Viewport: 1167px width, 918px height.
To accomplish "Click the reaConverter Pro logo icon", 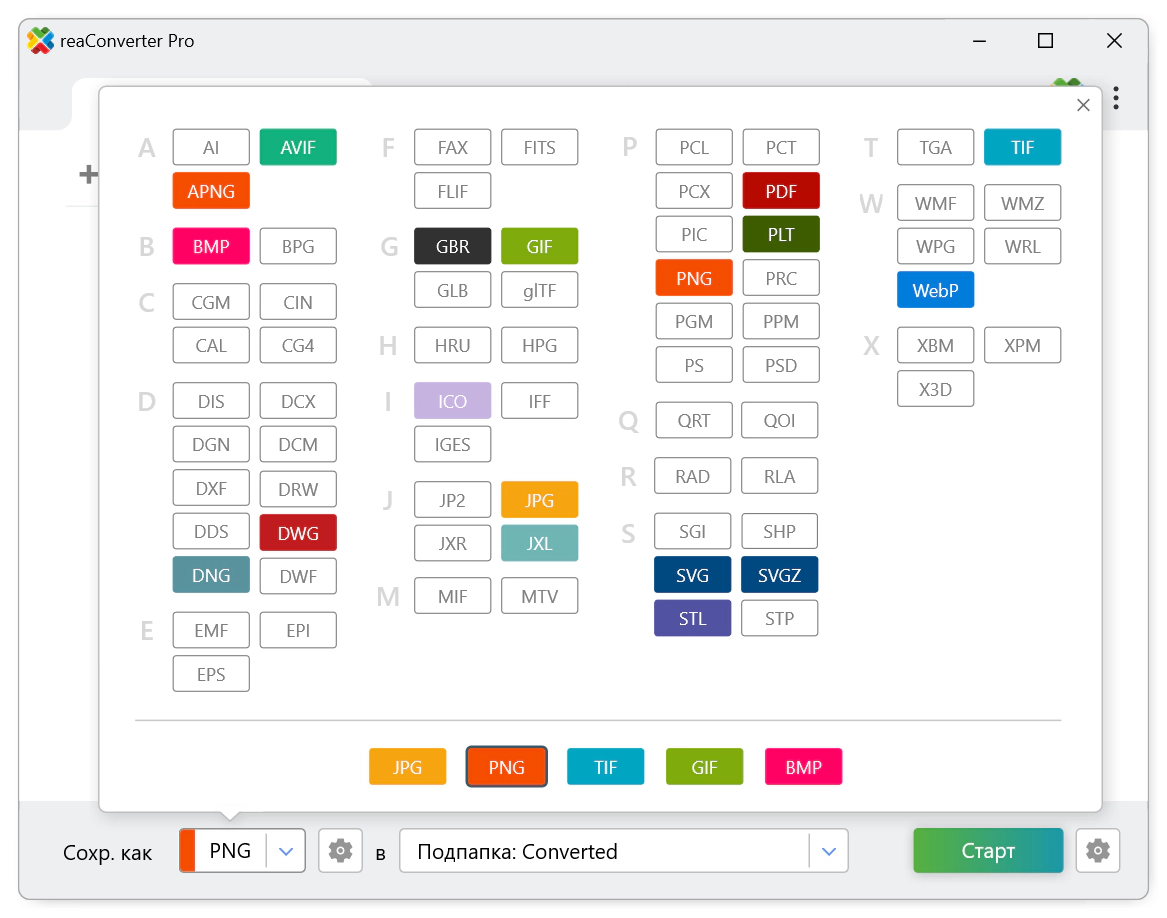I will 40,41.
